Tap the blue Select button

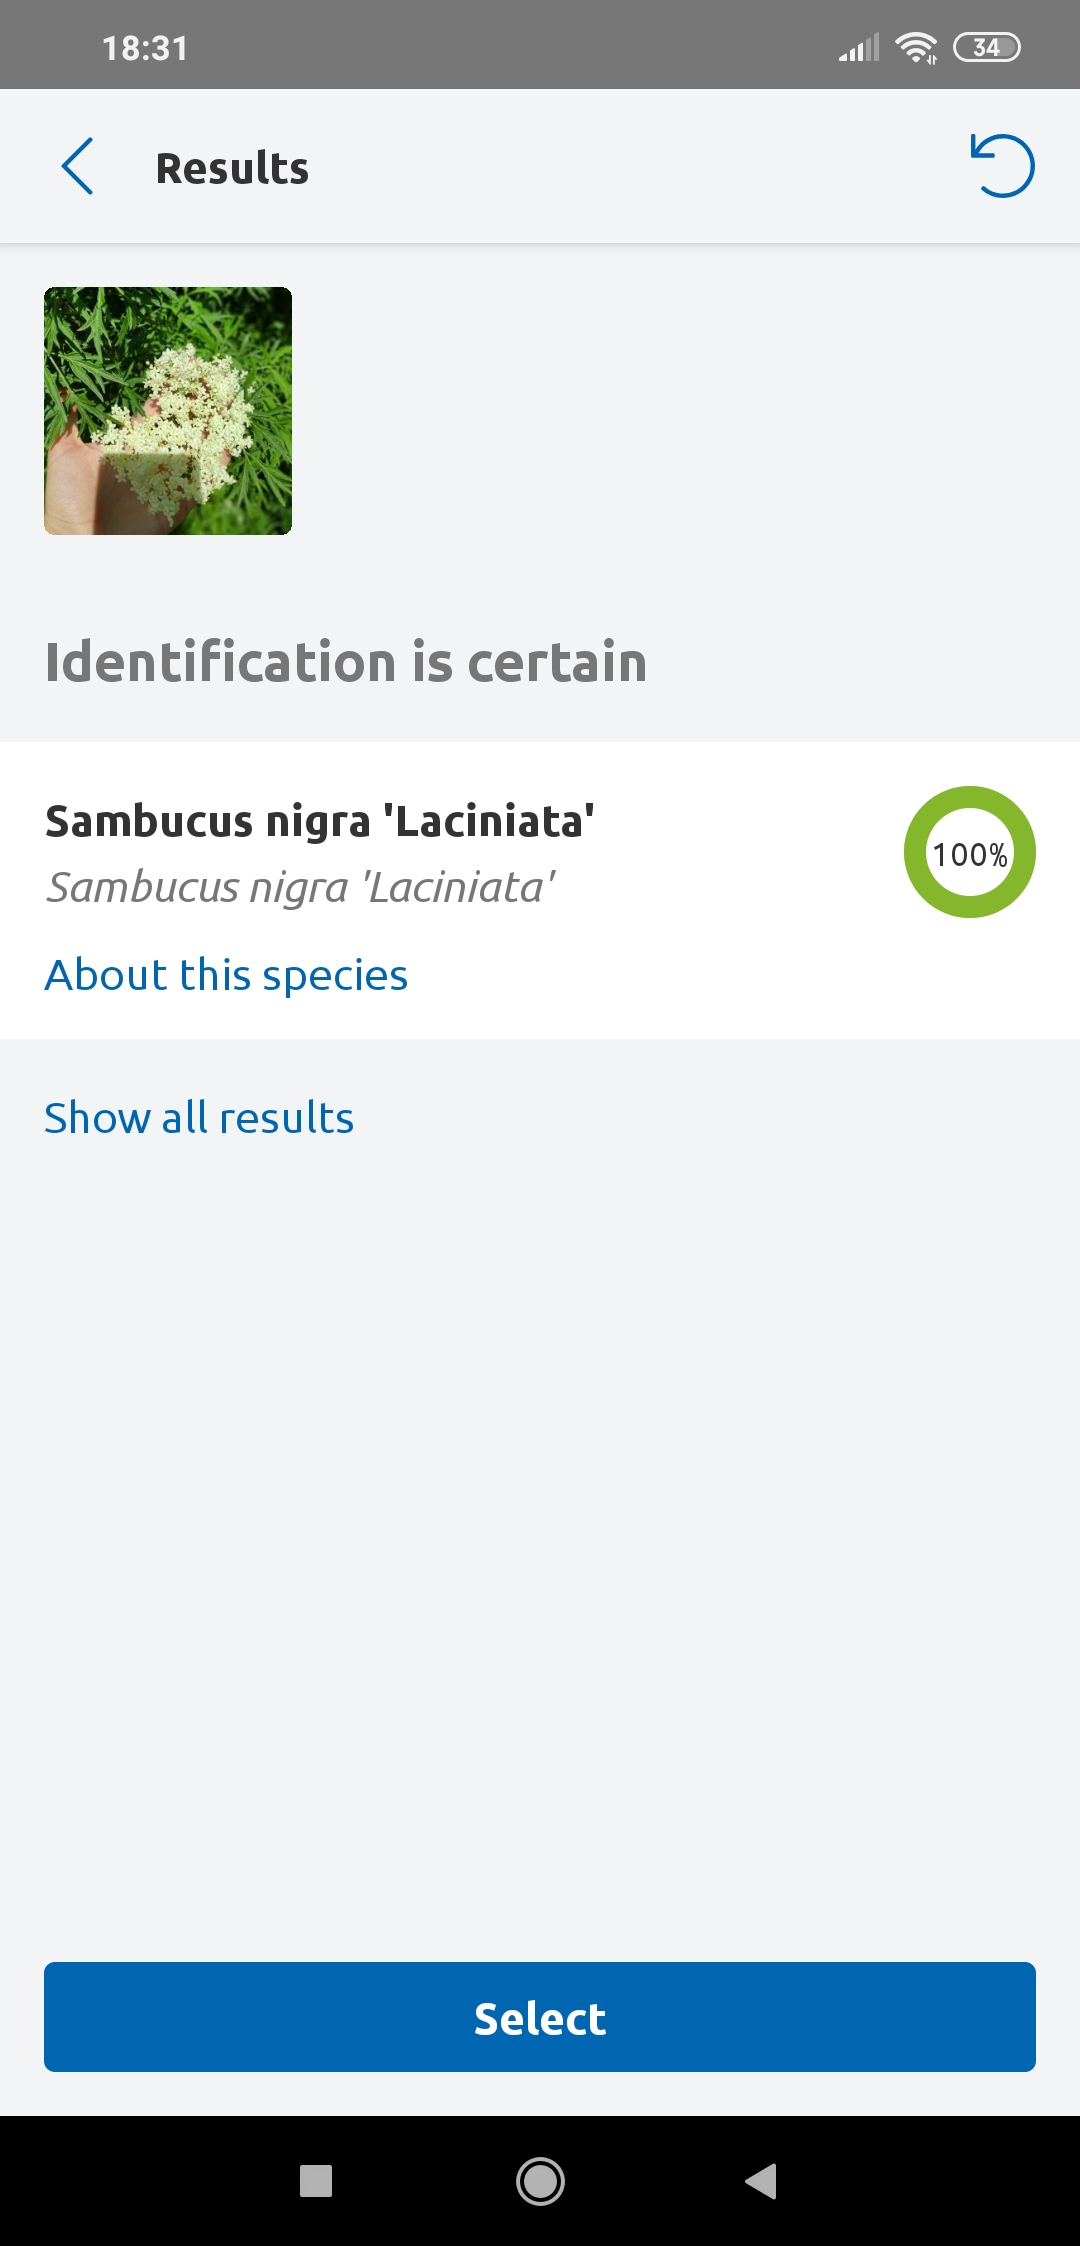[x=540, y=2017]
